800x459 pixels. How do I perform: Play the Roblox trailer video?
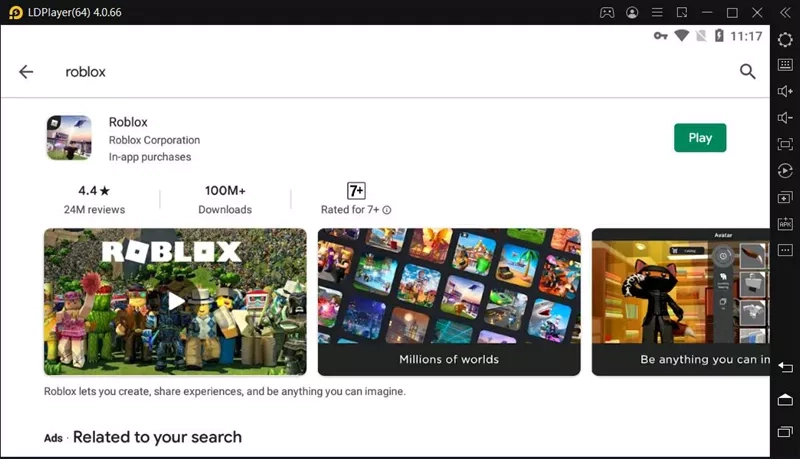coord(175,301)
